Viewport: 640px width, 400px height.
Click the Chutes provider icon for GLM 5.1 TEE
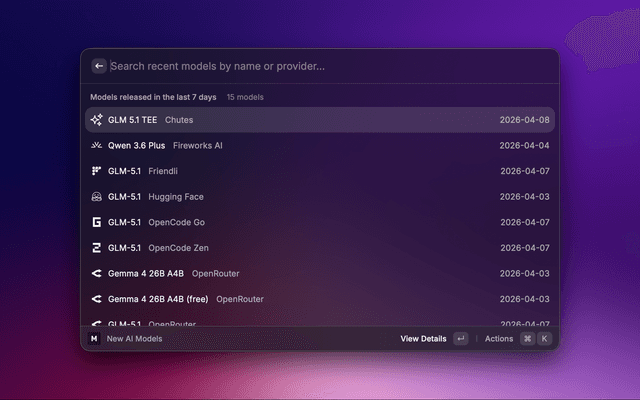96,120
